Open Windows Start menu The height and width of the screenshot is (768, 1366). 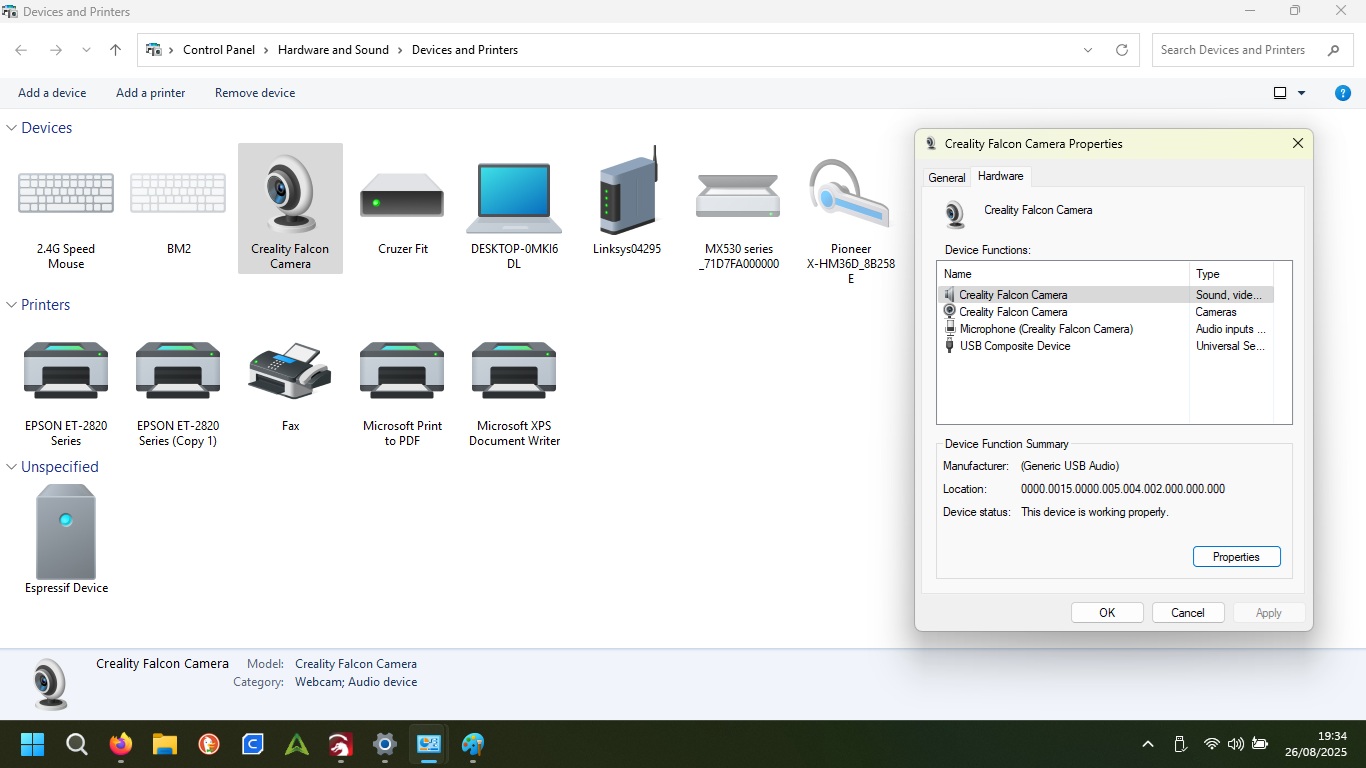[x=32, y=744]
